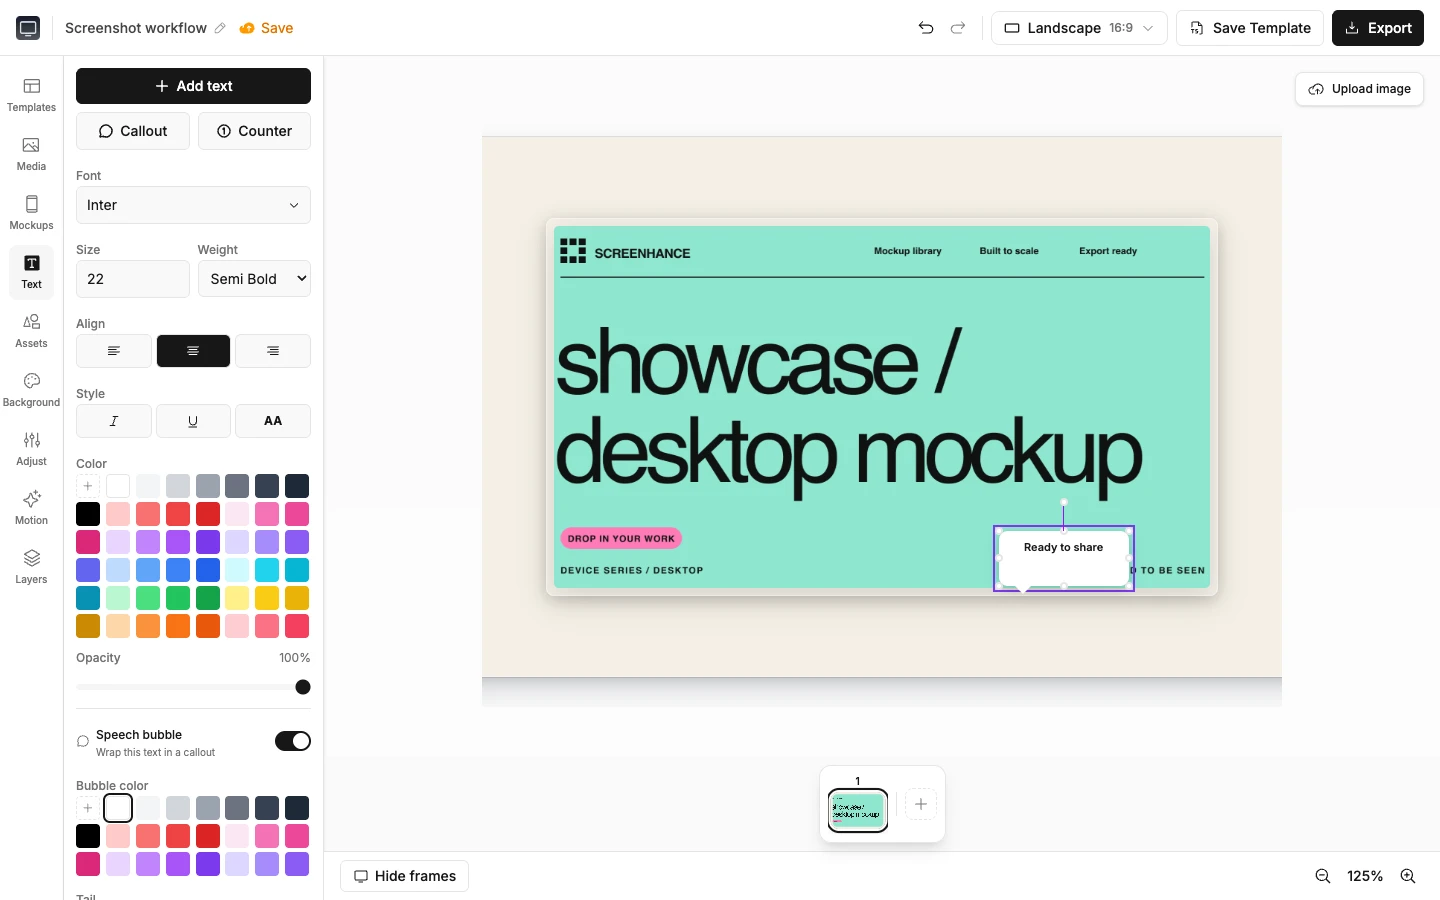Set text alignment to center
The height and width of the screenshot is (900, 1440).
(x=193, y=351)
